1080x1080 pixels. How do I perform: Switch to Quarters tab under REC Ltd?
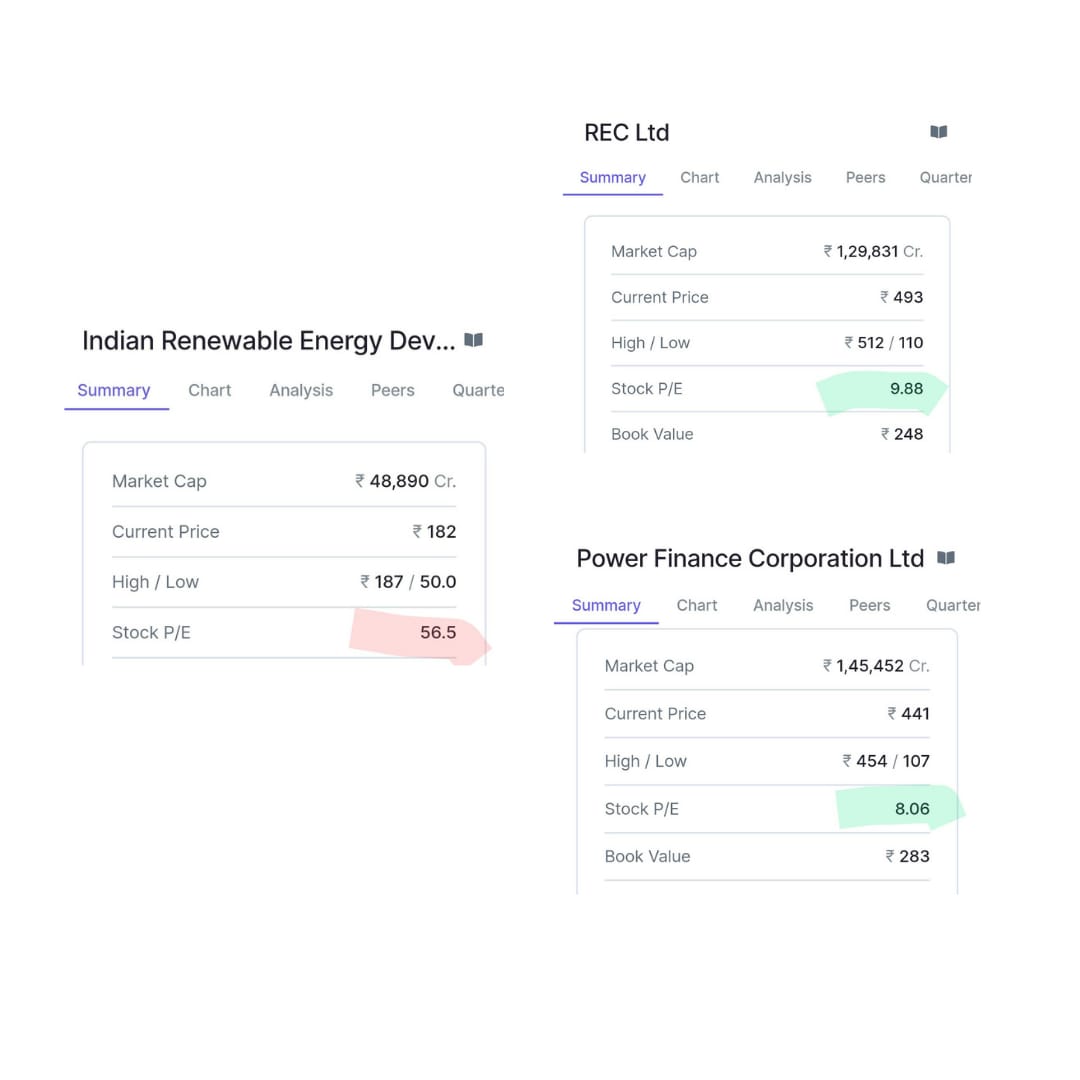click(x=945, y=177)
